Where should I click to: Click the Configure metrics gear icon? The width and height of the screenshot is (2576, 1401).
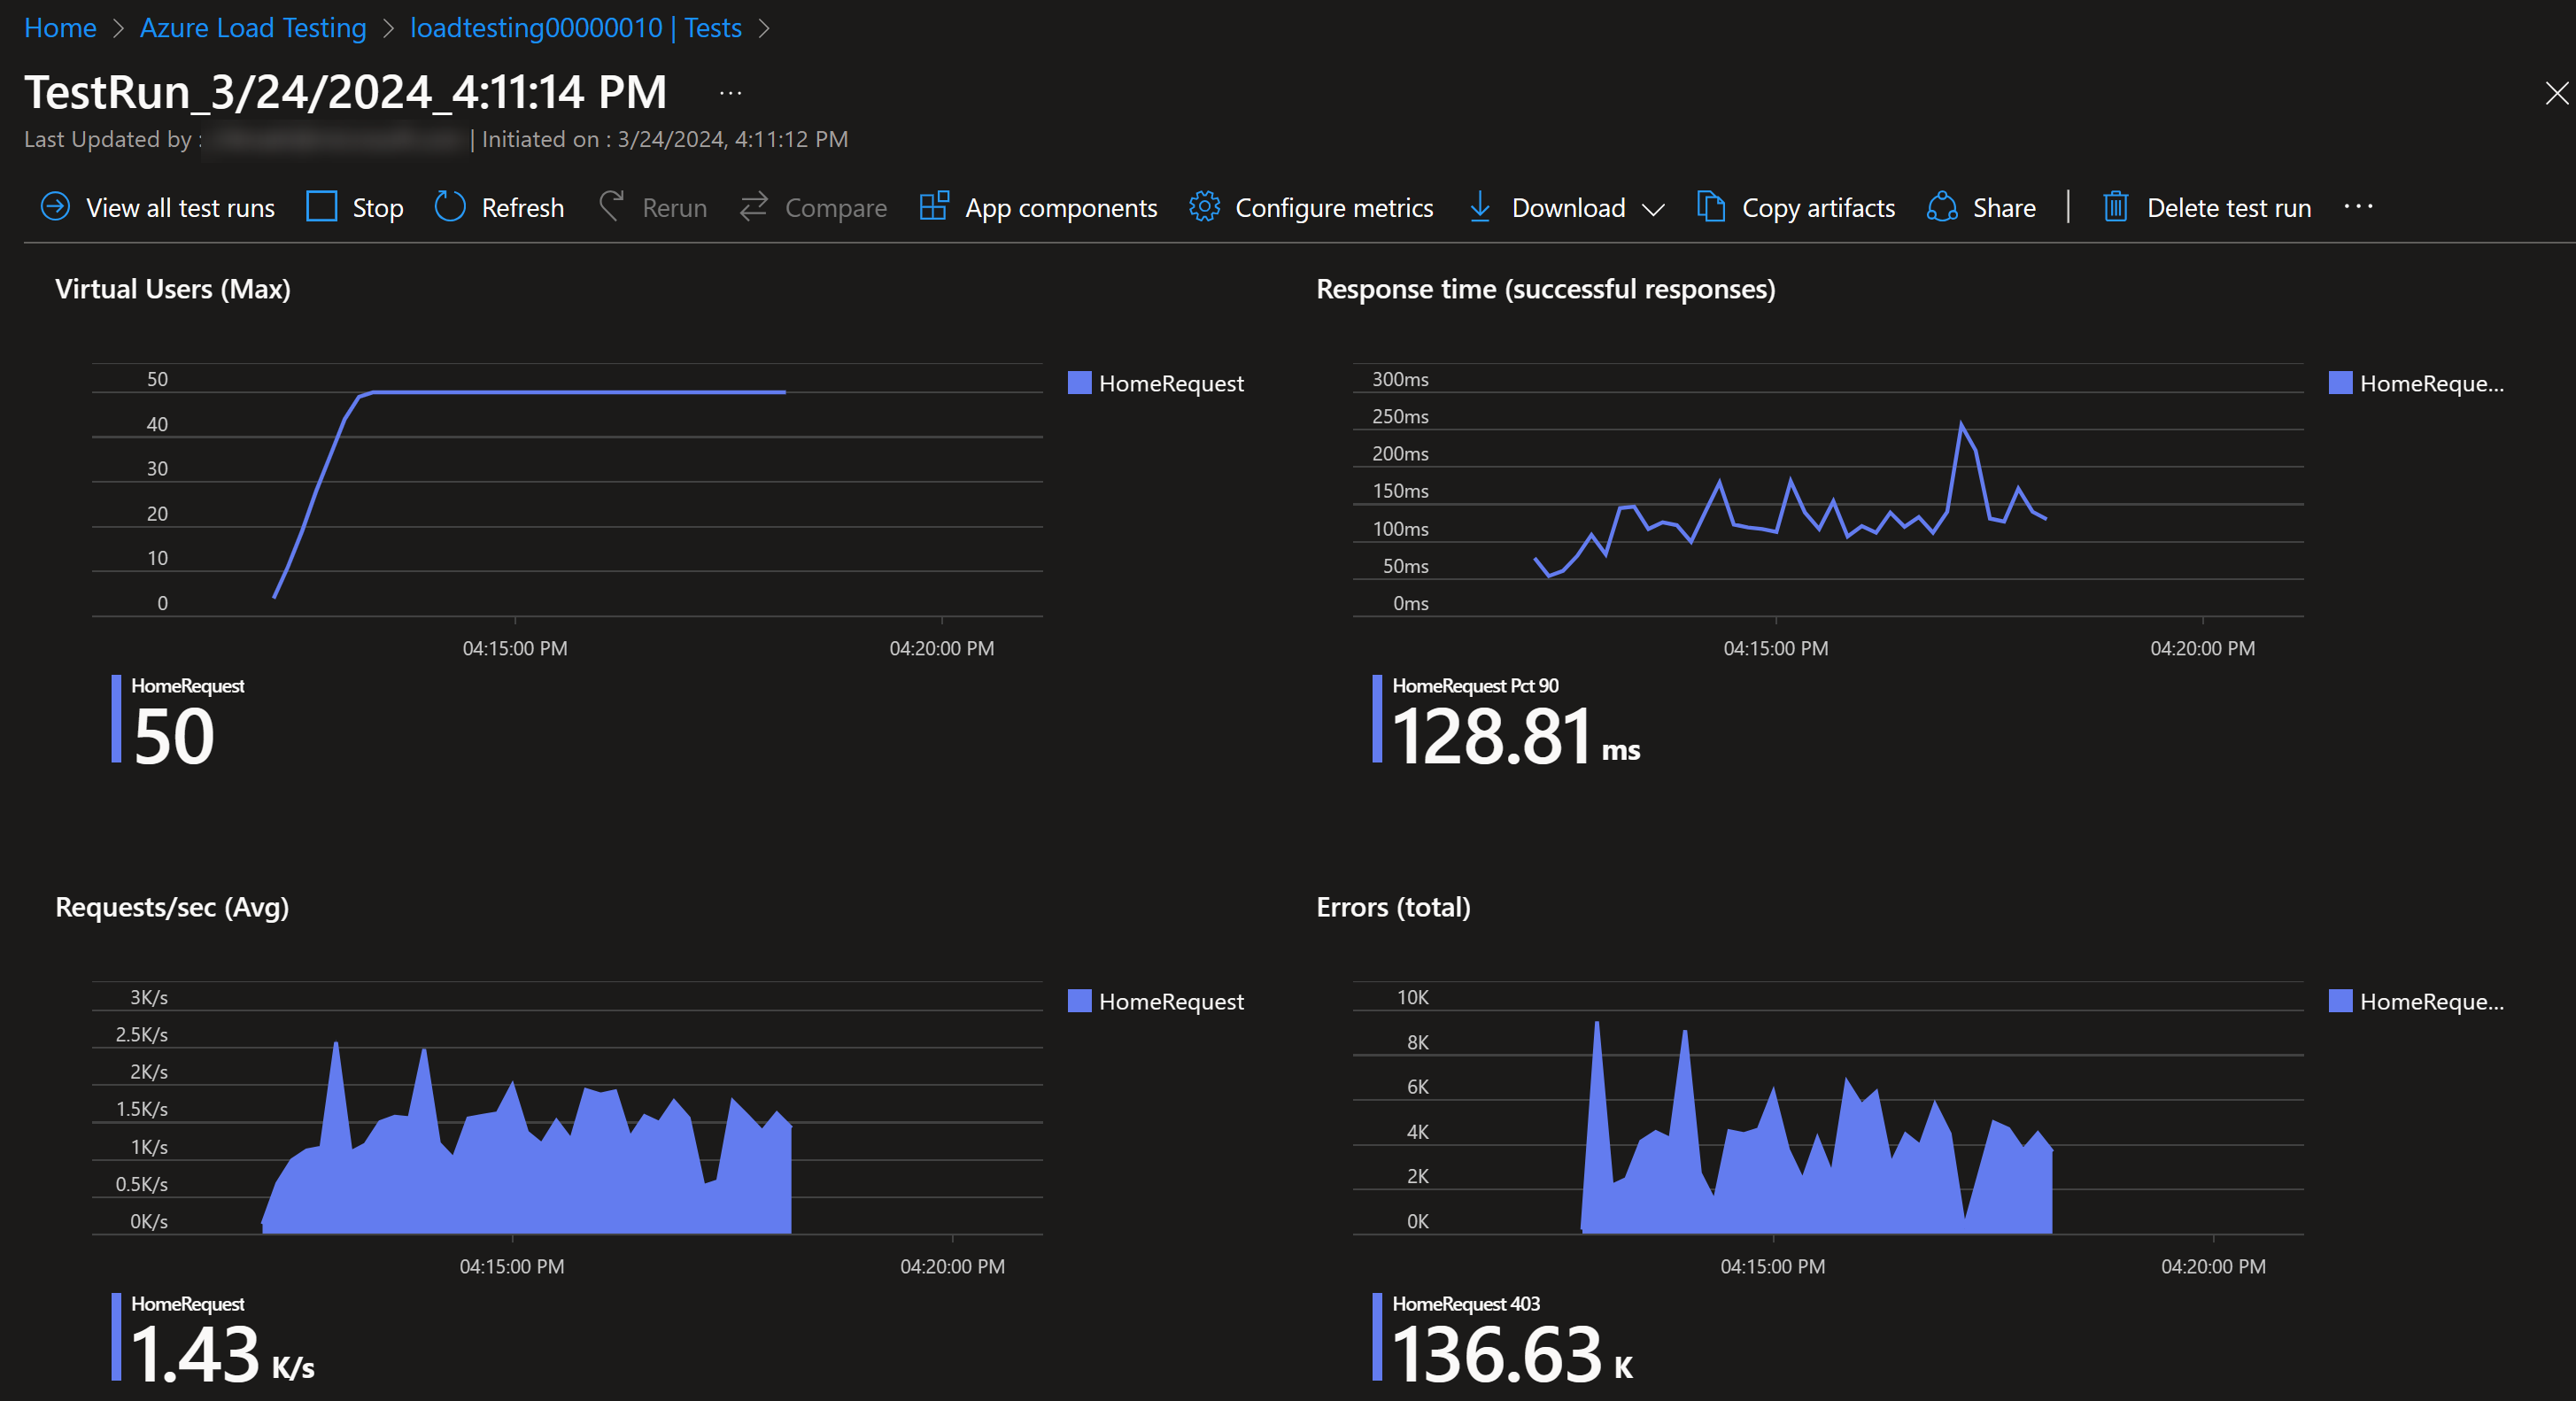pos(1204,207)
